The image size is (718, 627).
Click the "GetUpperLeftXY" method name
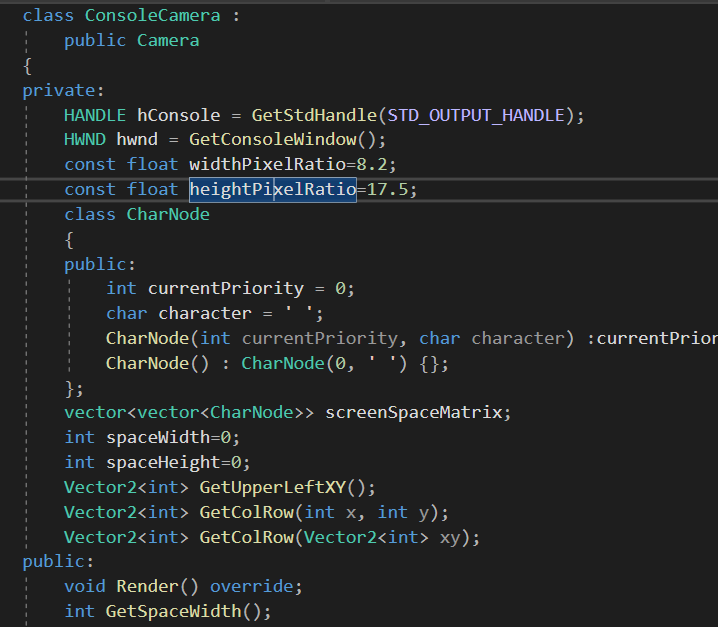coord(272,487)
